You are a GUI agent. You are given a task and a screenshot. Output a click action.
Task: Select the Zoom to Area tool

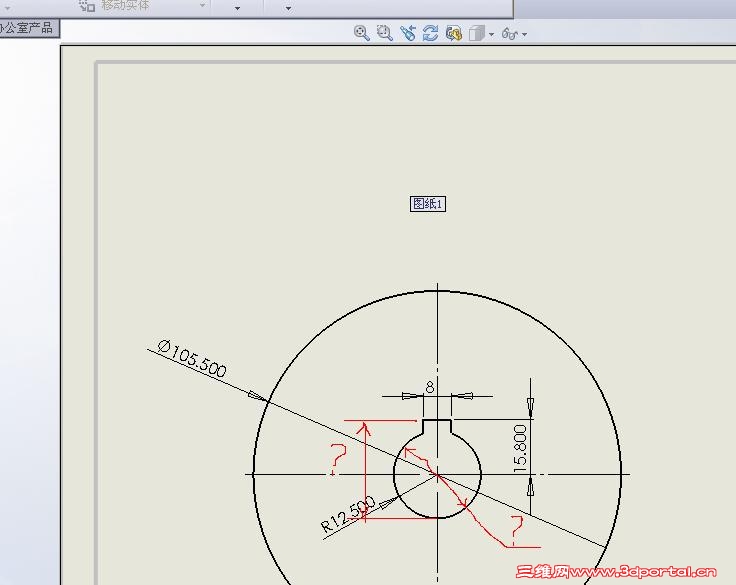coord(384,33)
